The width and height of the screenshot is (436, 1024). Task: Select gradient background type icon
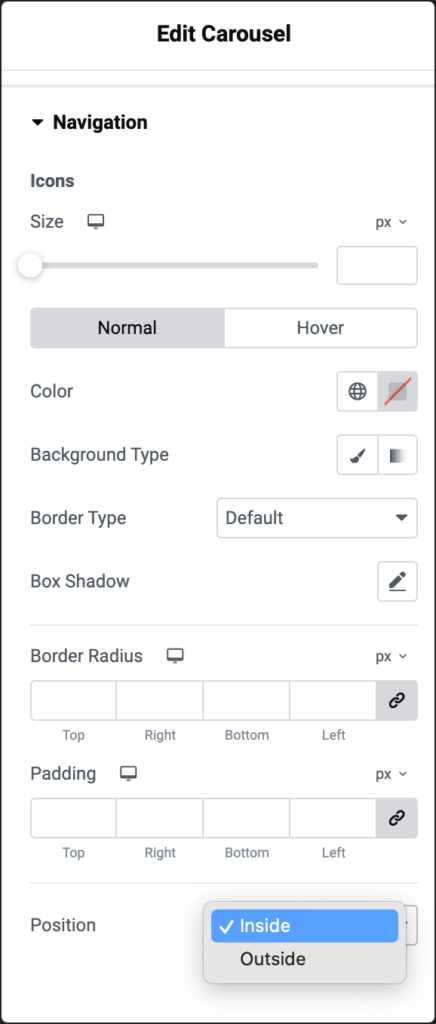397,455
